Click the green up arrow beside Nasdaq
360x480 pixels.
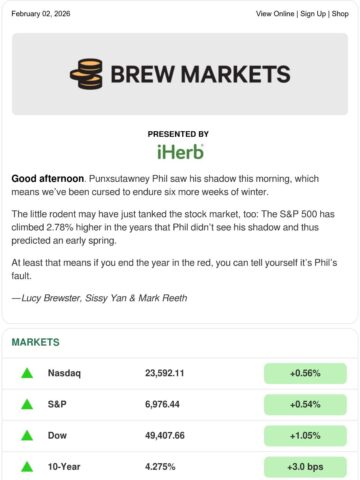pos(27,373)
